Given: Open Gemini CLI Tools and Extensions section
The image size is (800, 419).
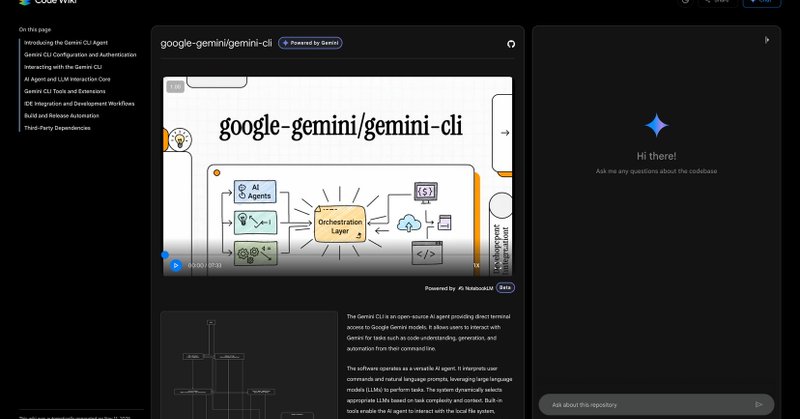Looking at the screenshot, I should 65,91.
